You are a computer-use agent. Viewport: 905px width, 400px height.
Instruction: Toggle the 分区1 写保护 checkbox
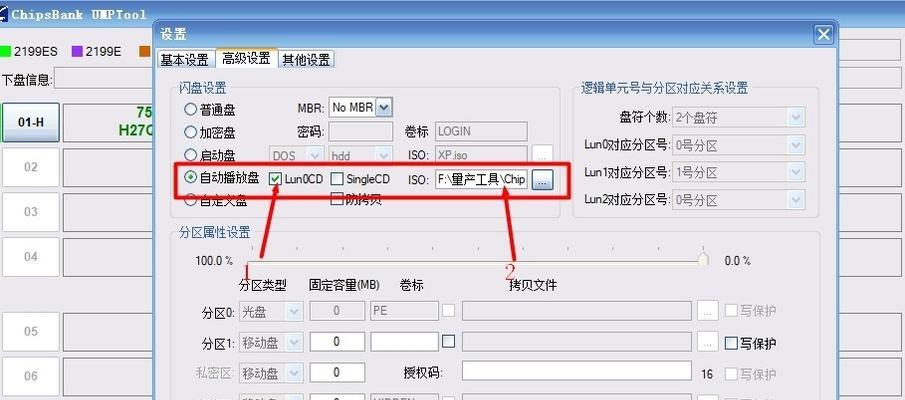click(731, 343)
